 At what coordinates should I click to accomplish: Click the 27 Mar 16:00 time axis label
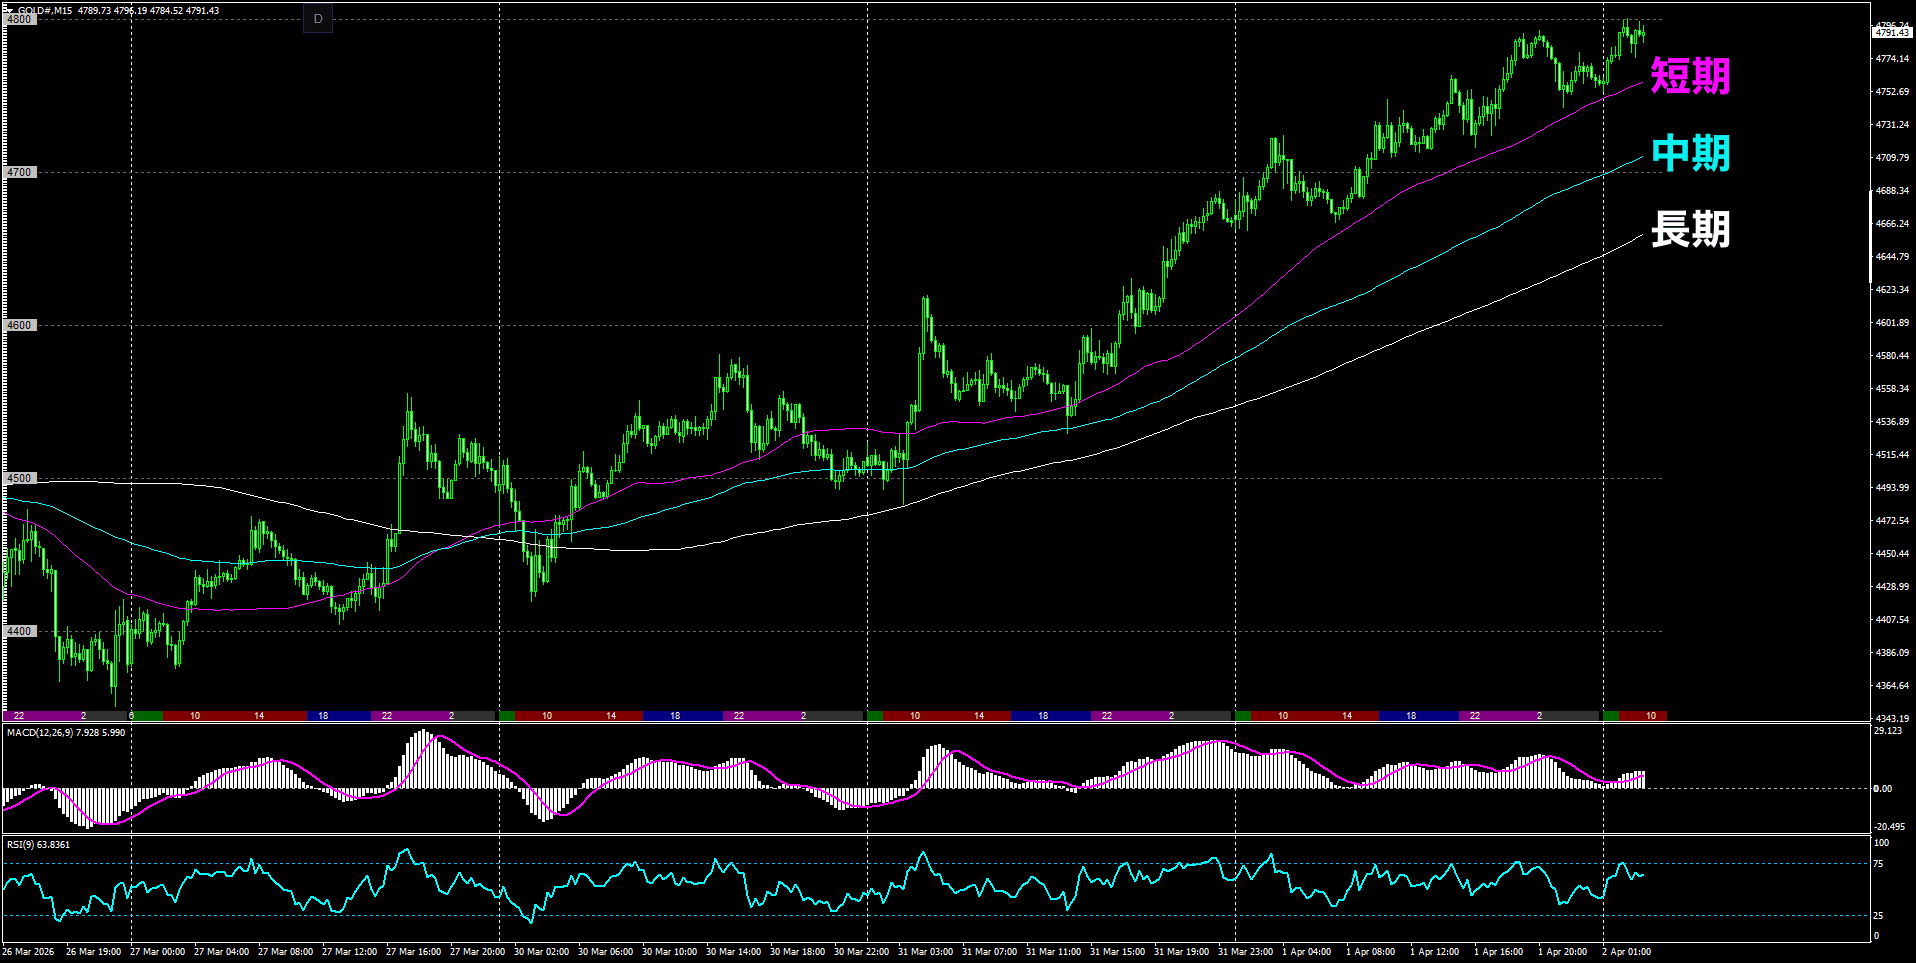pos(413,952)
